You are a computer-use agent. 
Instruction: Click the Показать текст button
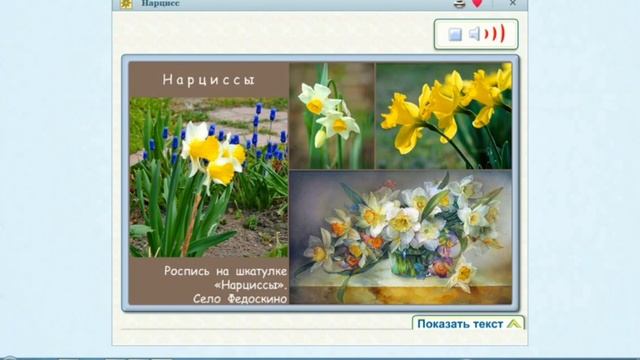tap(468, 323)
